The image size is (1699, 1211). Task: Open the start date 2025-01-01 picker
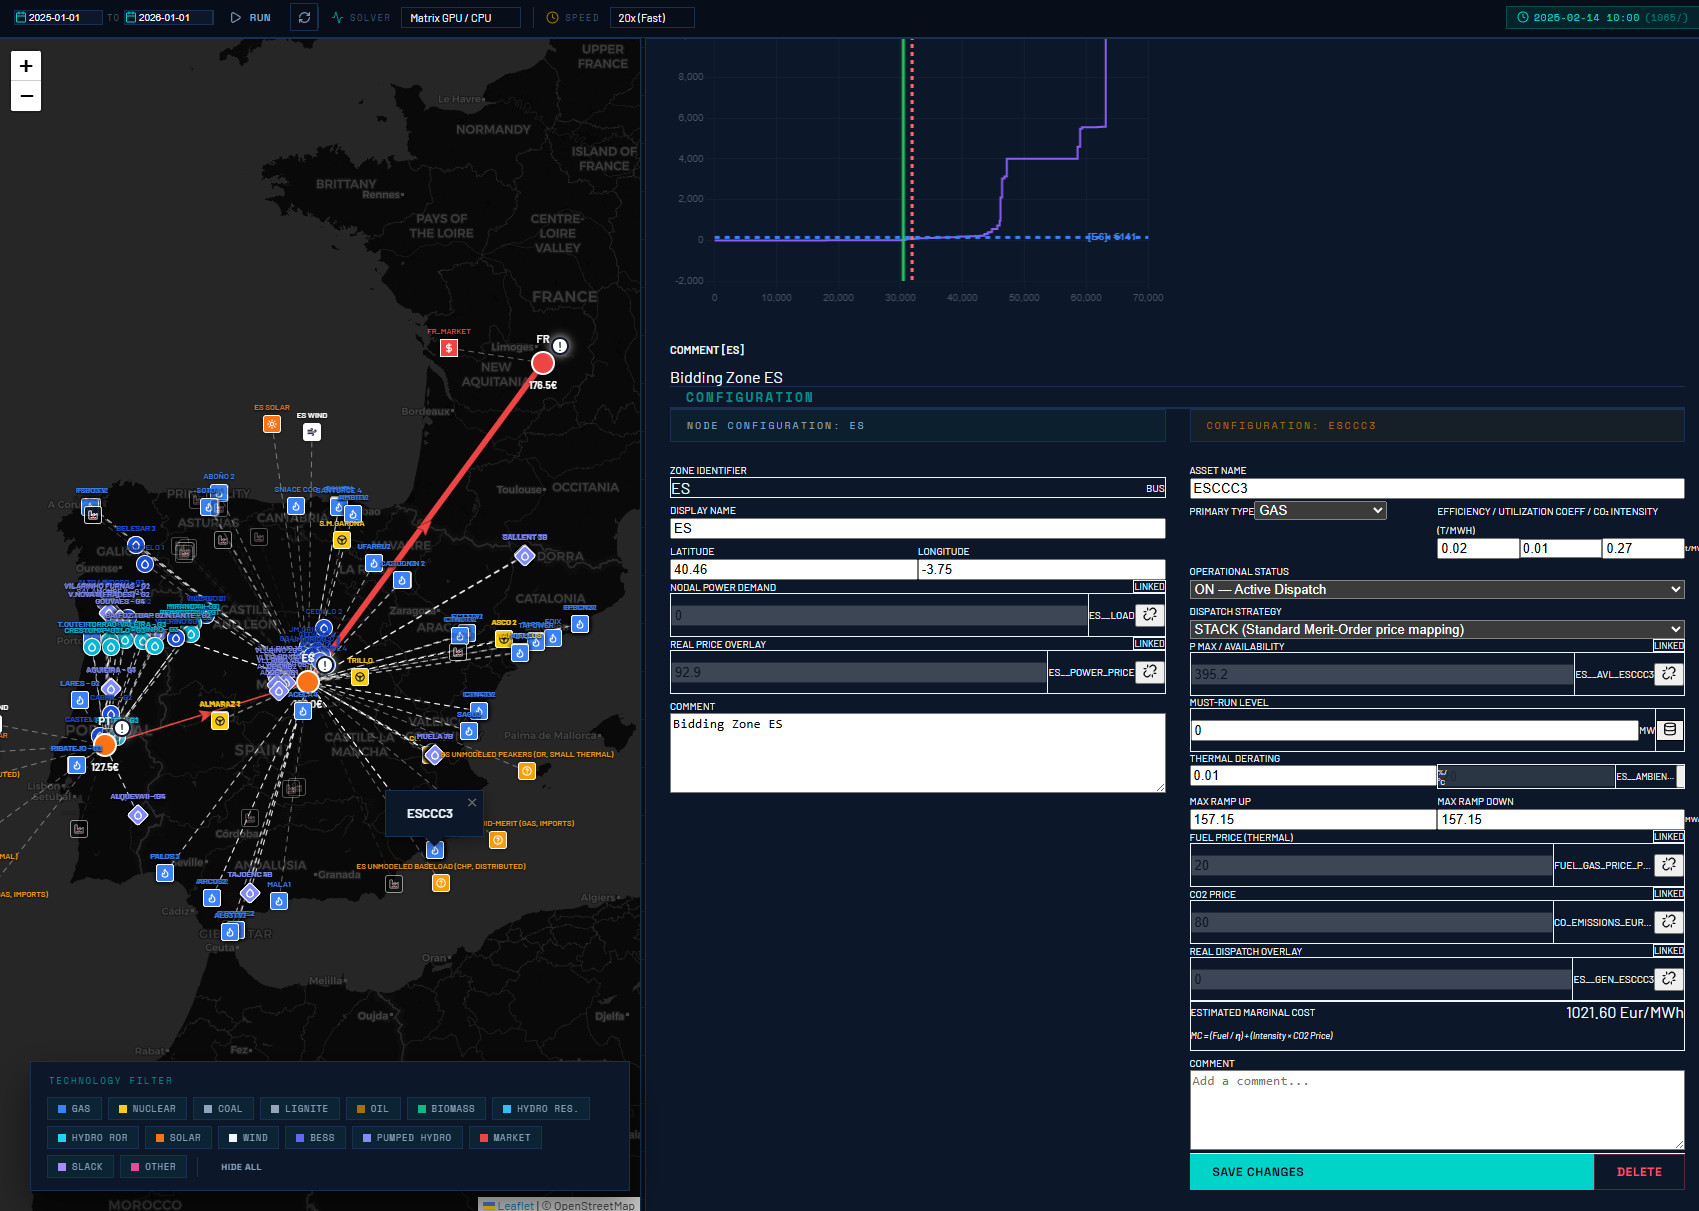point(57,18)
